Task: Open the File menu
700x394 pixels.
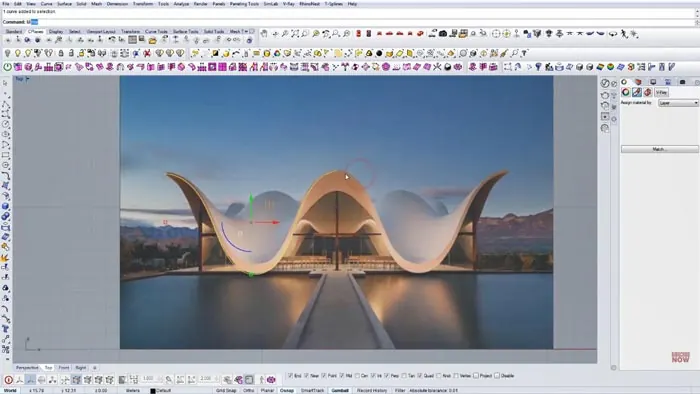Action: tap(6, 4)
